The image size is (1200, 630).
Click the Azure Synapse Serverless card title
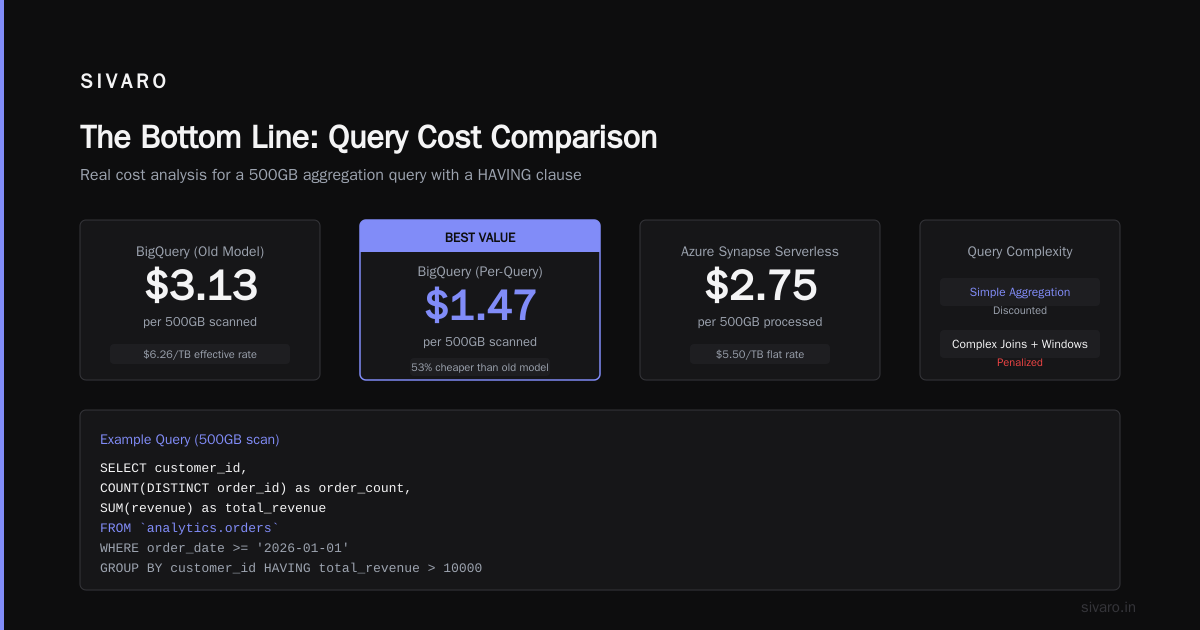(760, 252)
